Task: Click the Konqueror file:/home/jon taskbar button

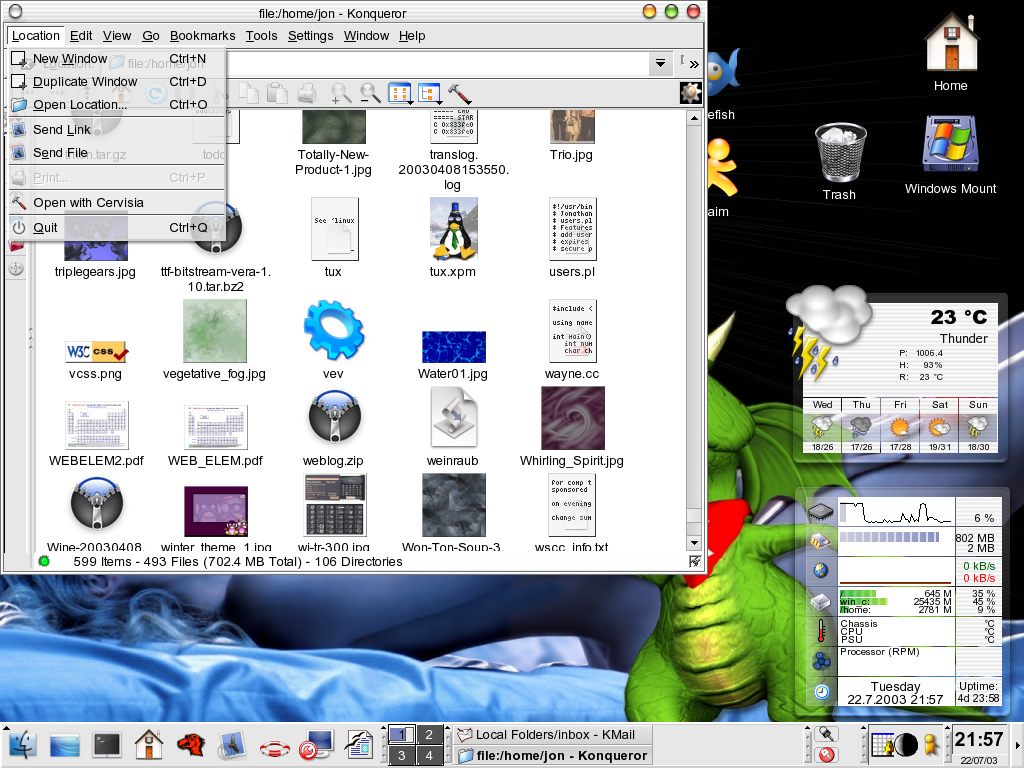Action: (552, 756)
